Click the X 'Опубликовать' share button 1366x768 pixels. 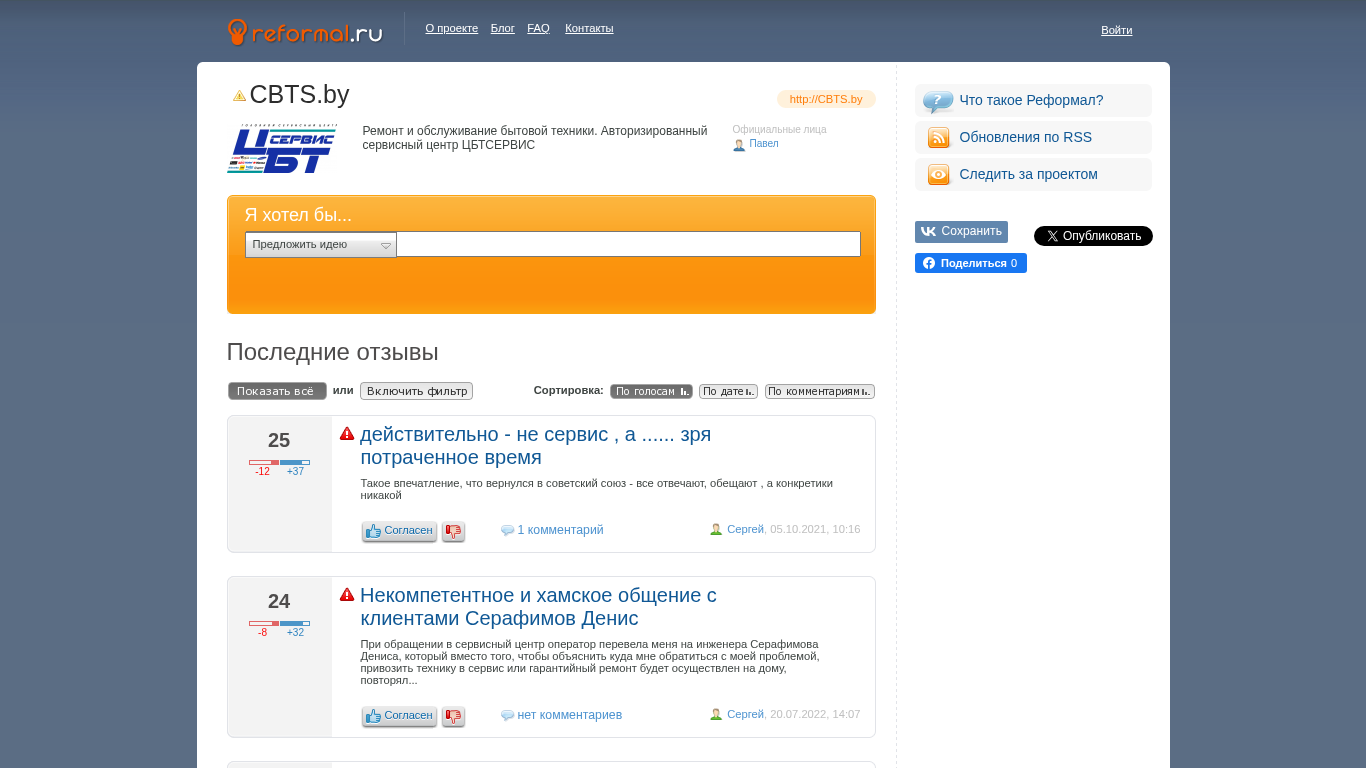tap(1093, 236)
